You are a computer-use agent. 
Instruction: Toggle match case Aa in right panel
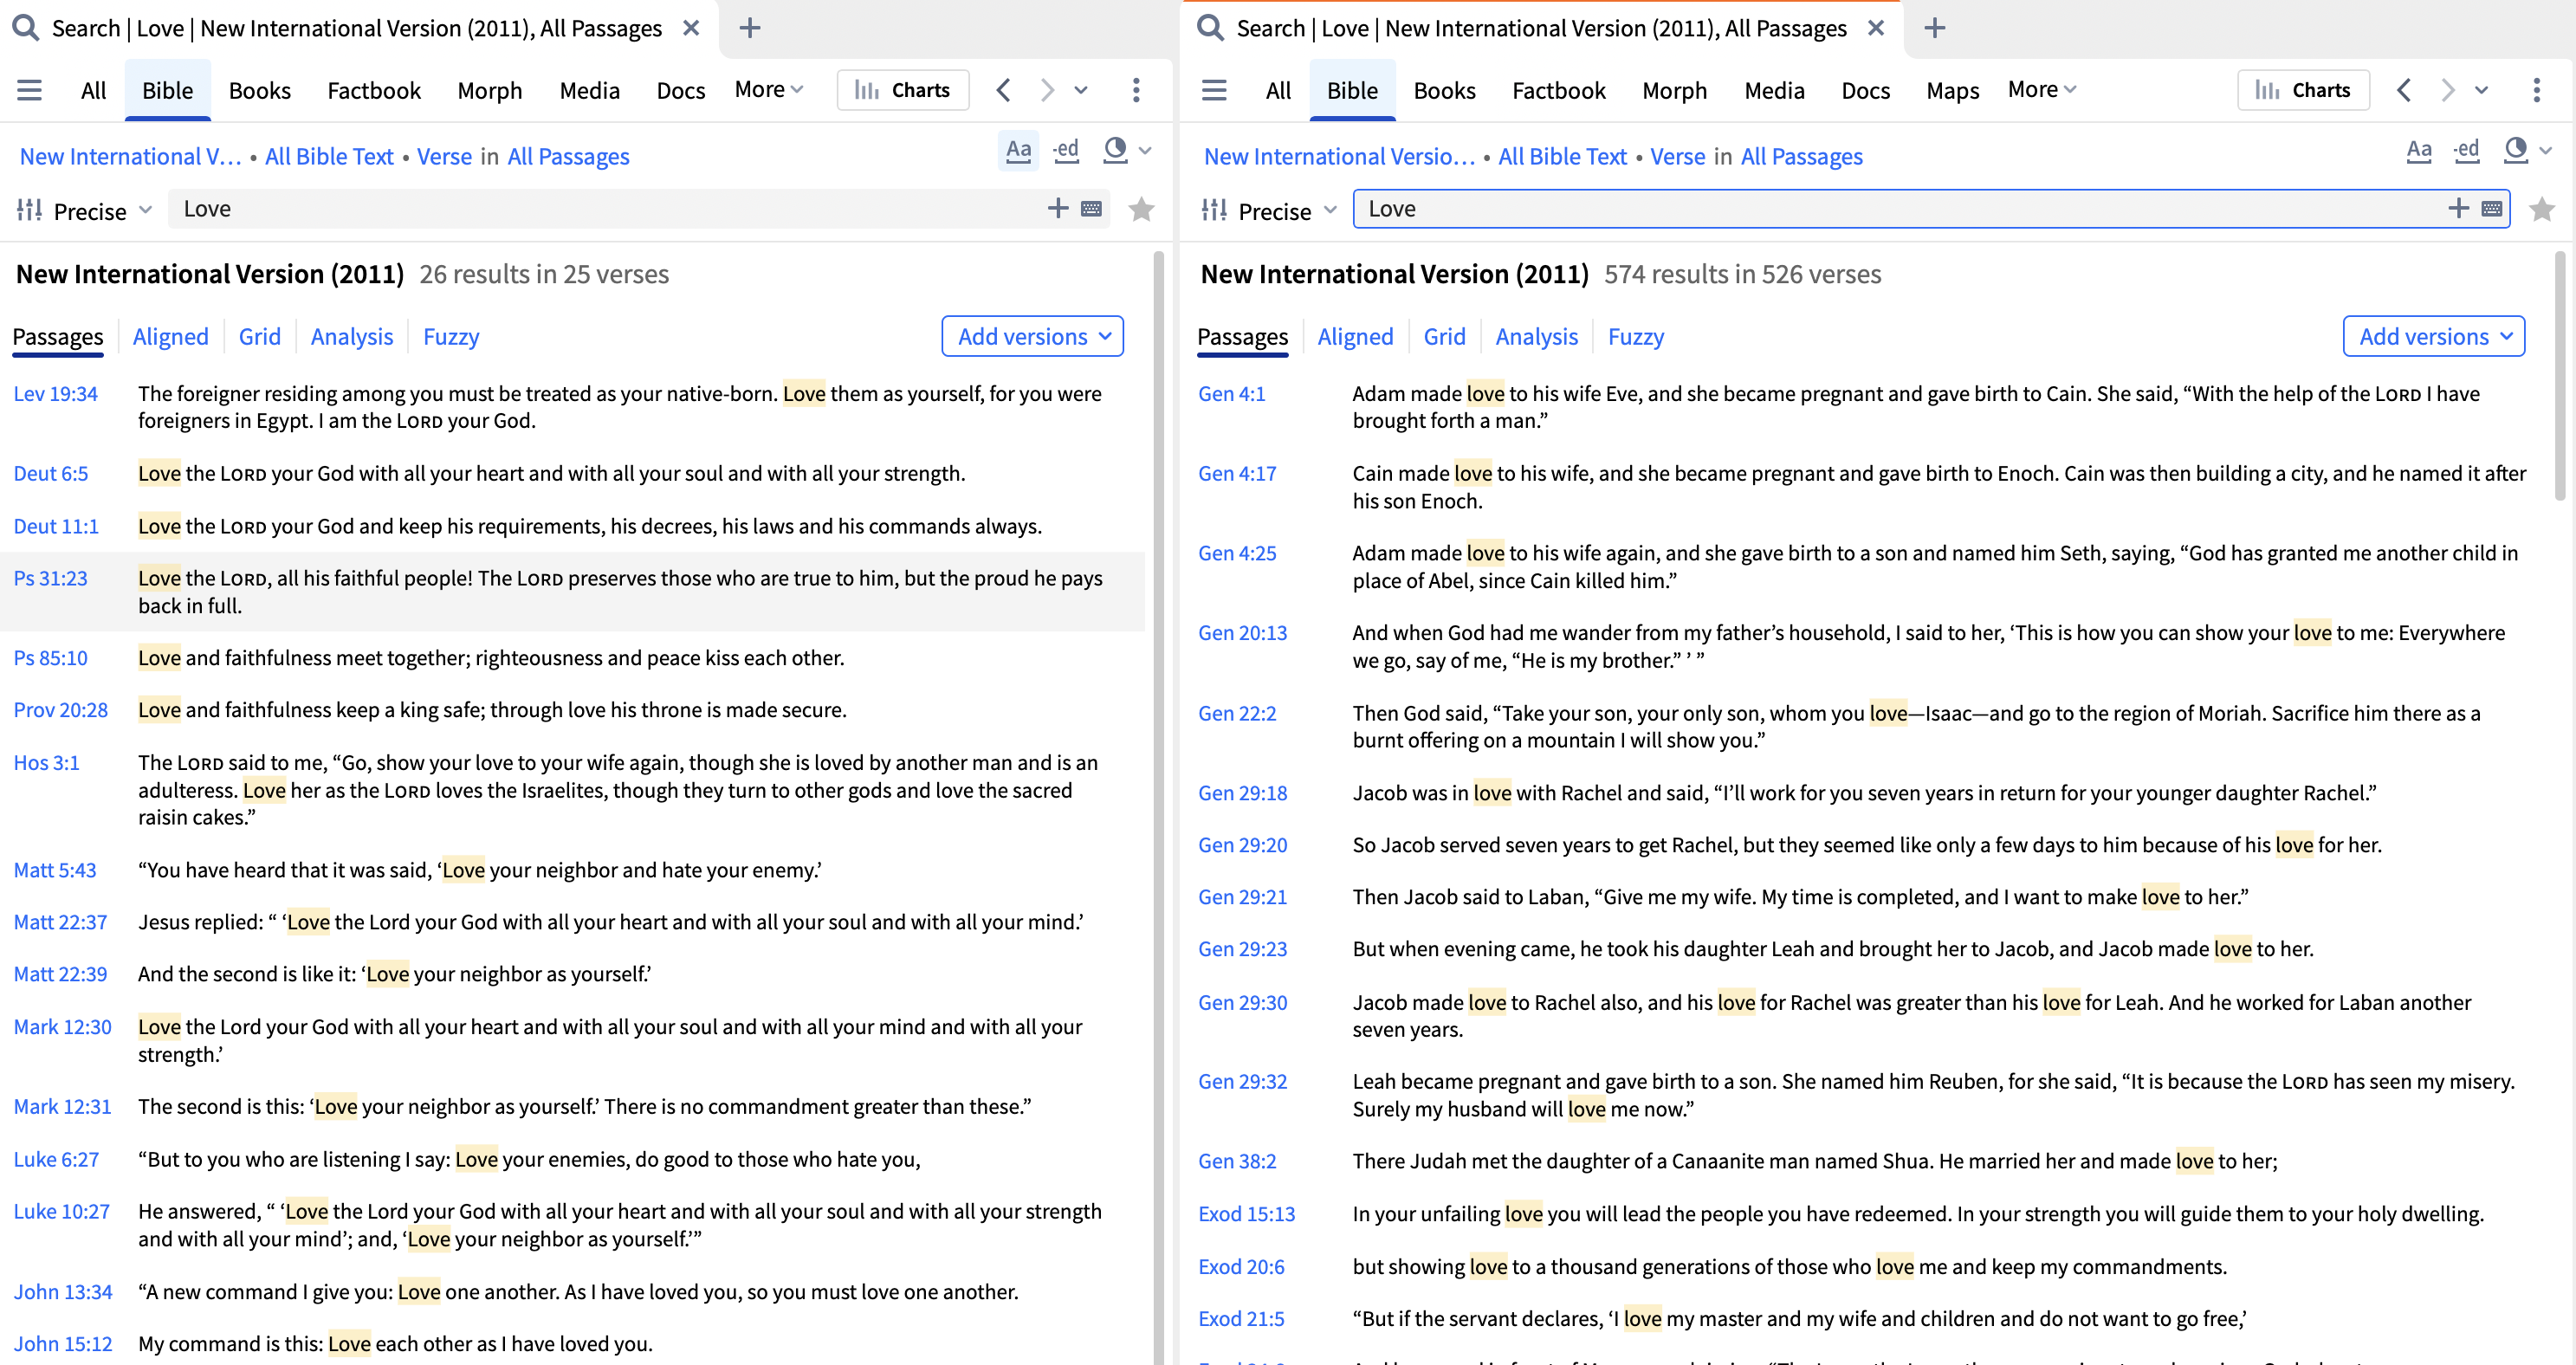click(x=2418, y=151)
